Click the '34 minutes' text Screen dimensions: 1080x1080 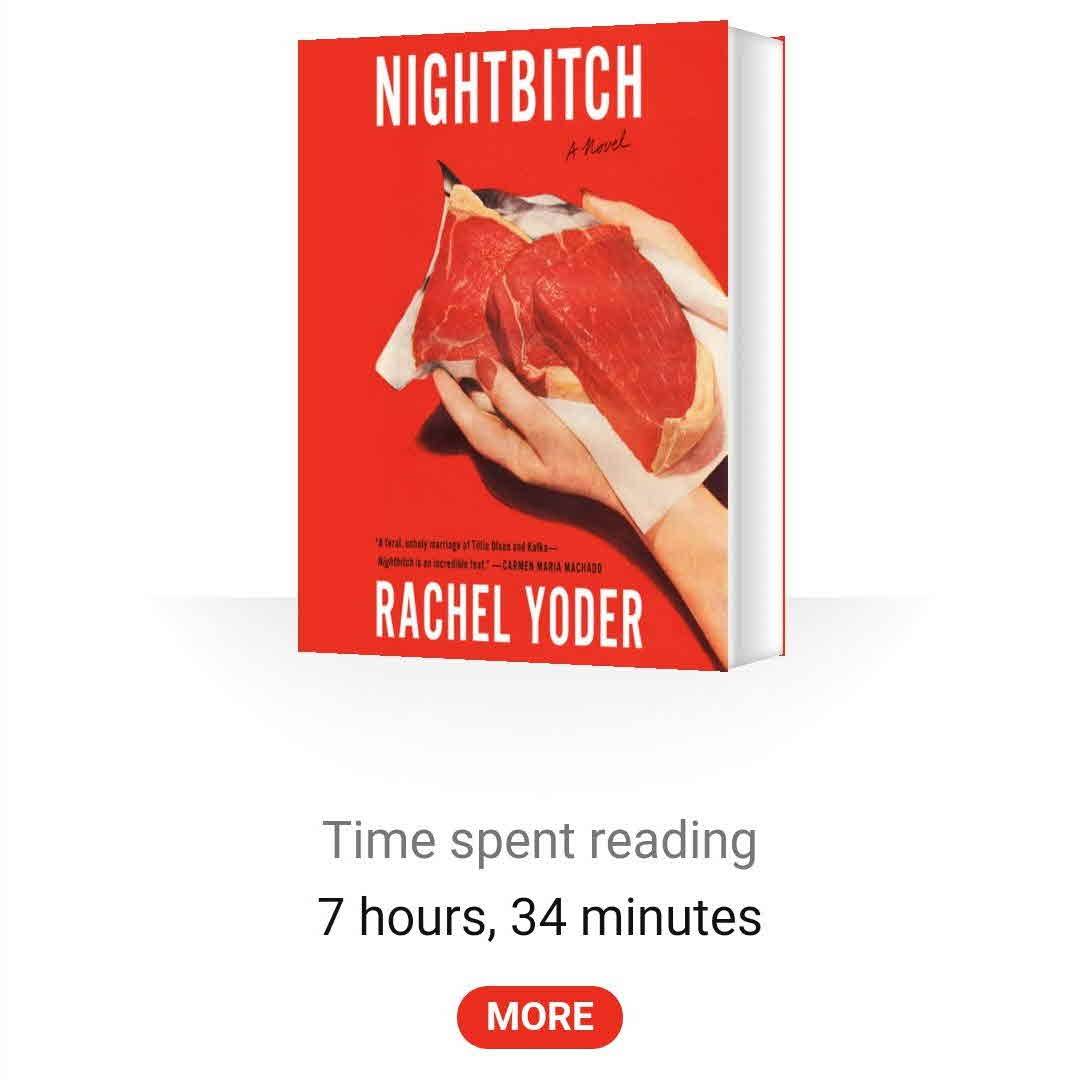(636, 917)
